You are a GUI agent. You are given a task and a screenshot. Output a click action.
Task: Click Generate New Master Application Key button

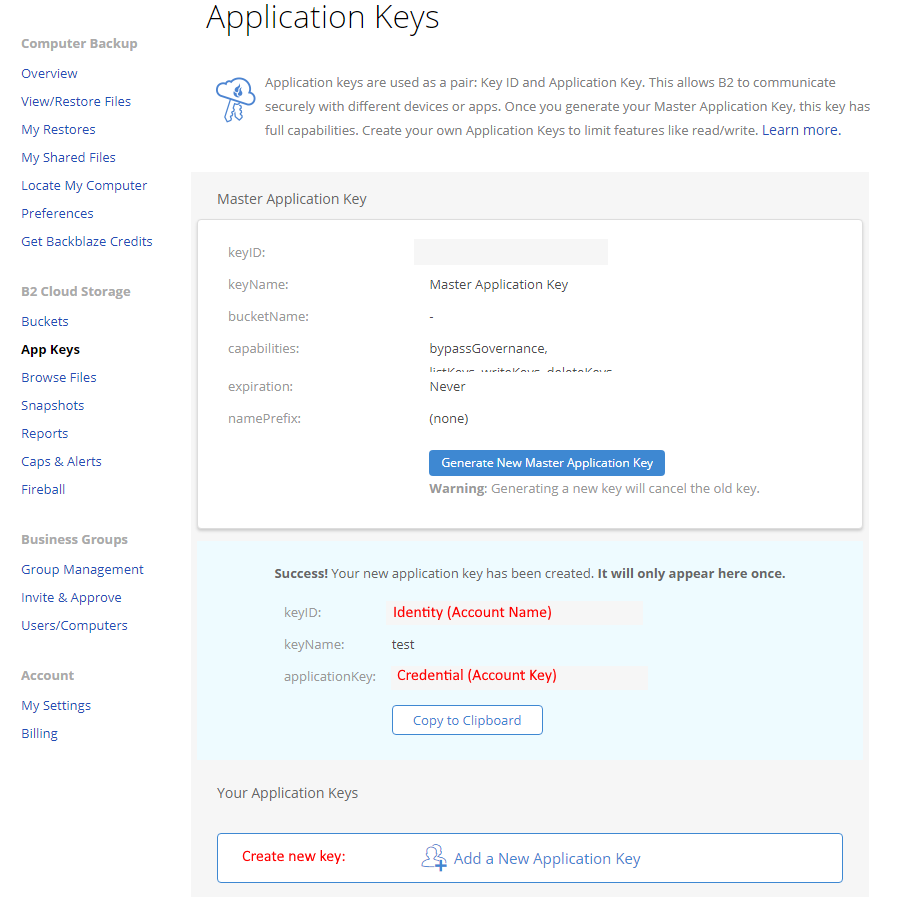point(546,463)
